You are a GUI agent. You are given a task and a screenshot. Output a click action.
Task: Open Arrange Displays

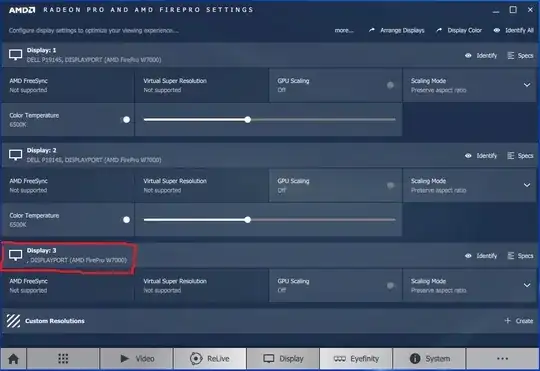pyautogui.click(x=397, y=31)
